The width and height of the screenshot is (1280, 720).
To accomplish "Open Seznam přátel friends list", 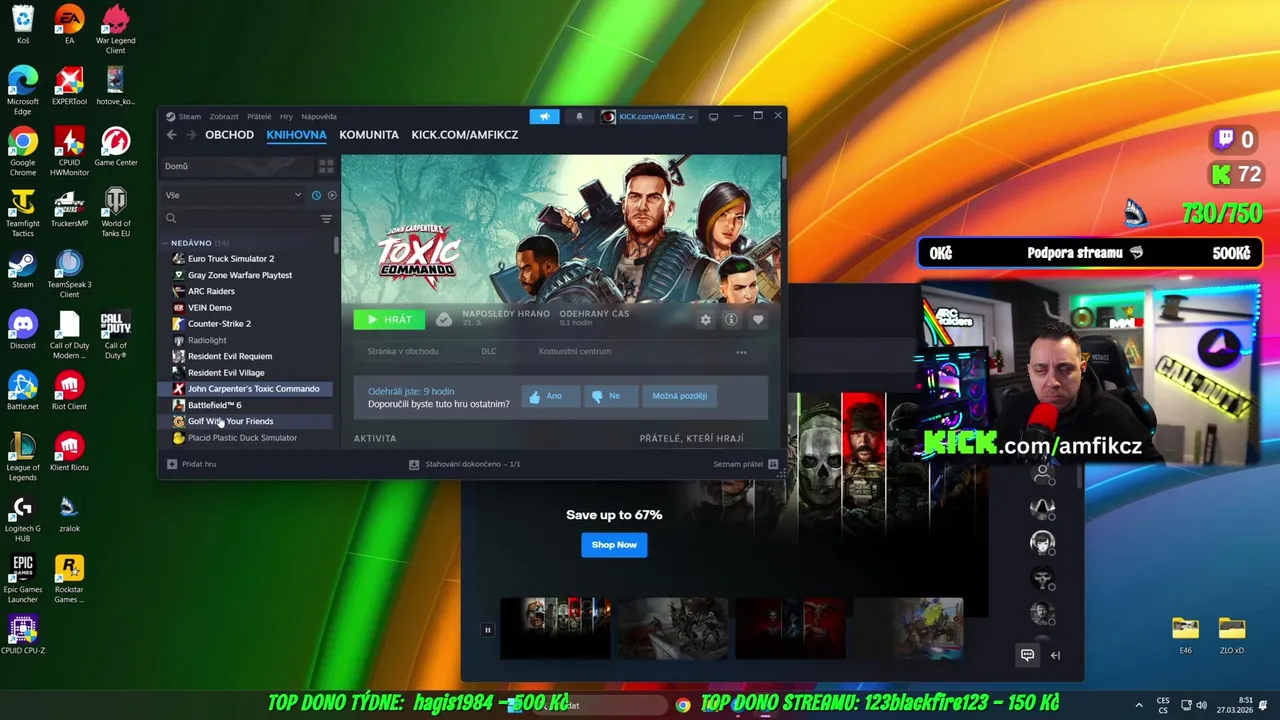I will [745, 464].
